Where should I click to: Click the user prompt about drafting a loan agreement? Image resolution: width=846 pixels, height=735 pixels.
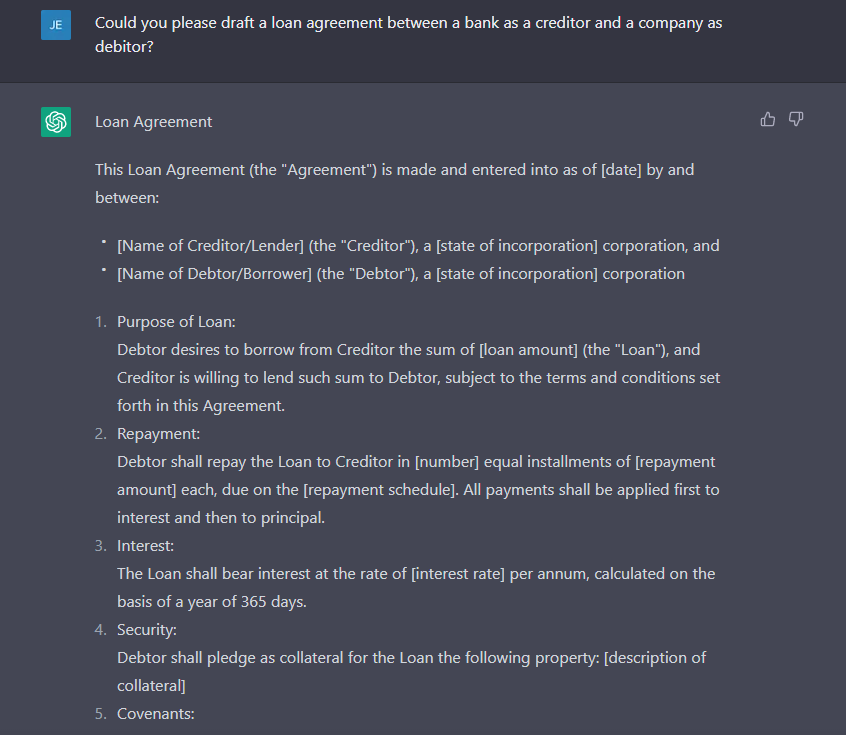pyautogui.click(x=408, y=35)
